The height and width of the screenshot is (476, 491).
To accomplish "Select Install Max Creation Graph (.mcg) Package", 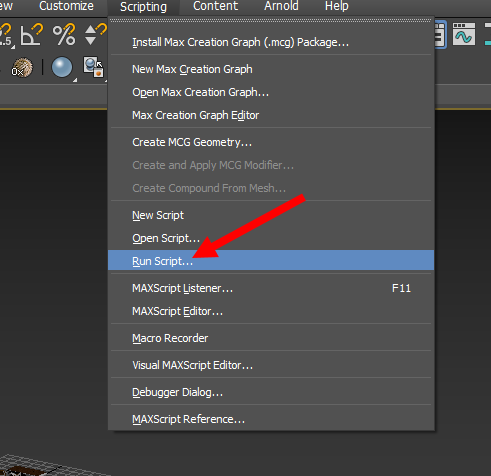I will pyautogui.click(x=271, y=42).
